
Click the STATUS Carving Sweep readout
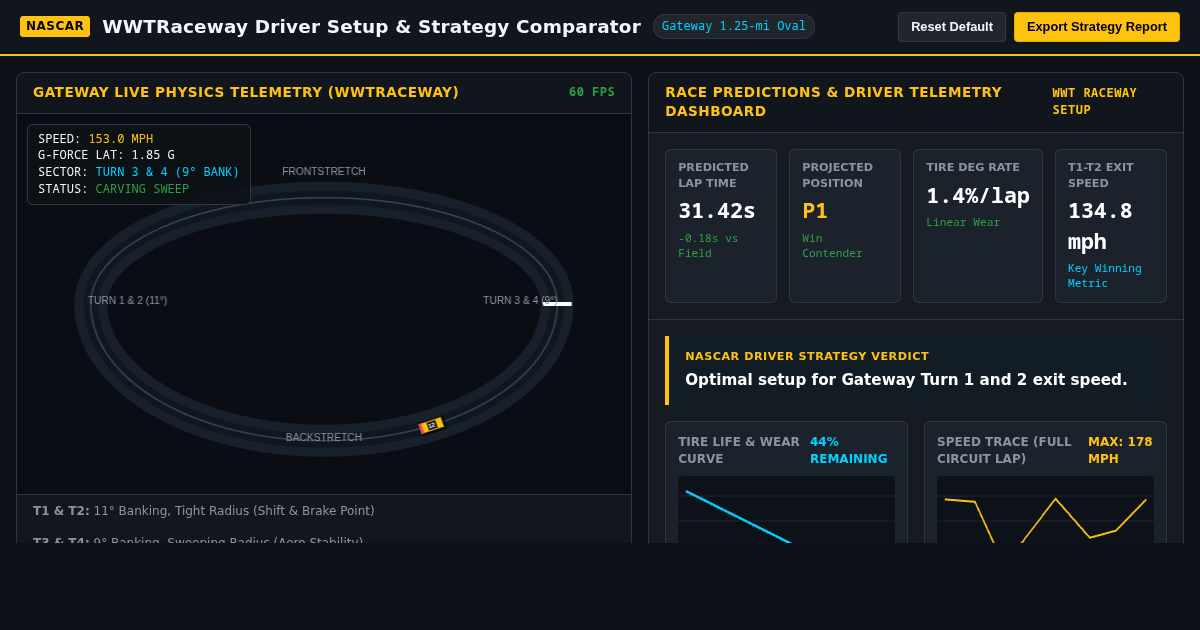coord(113,189)
